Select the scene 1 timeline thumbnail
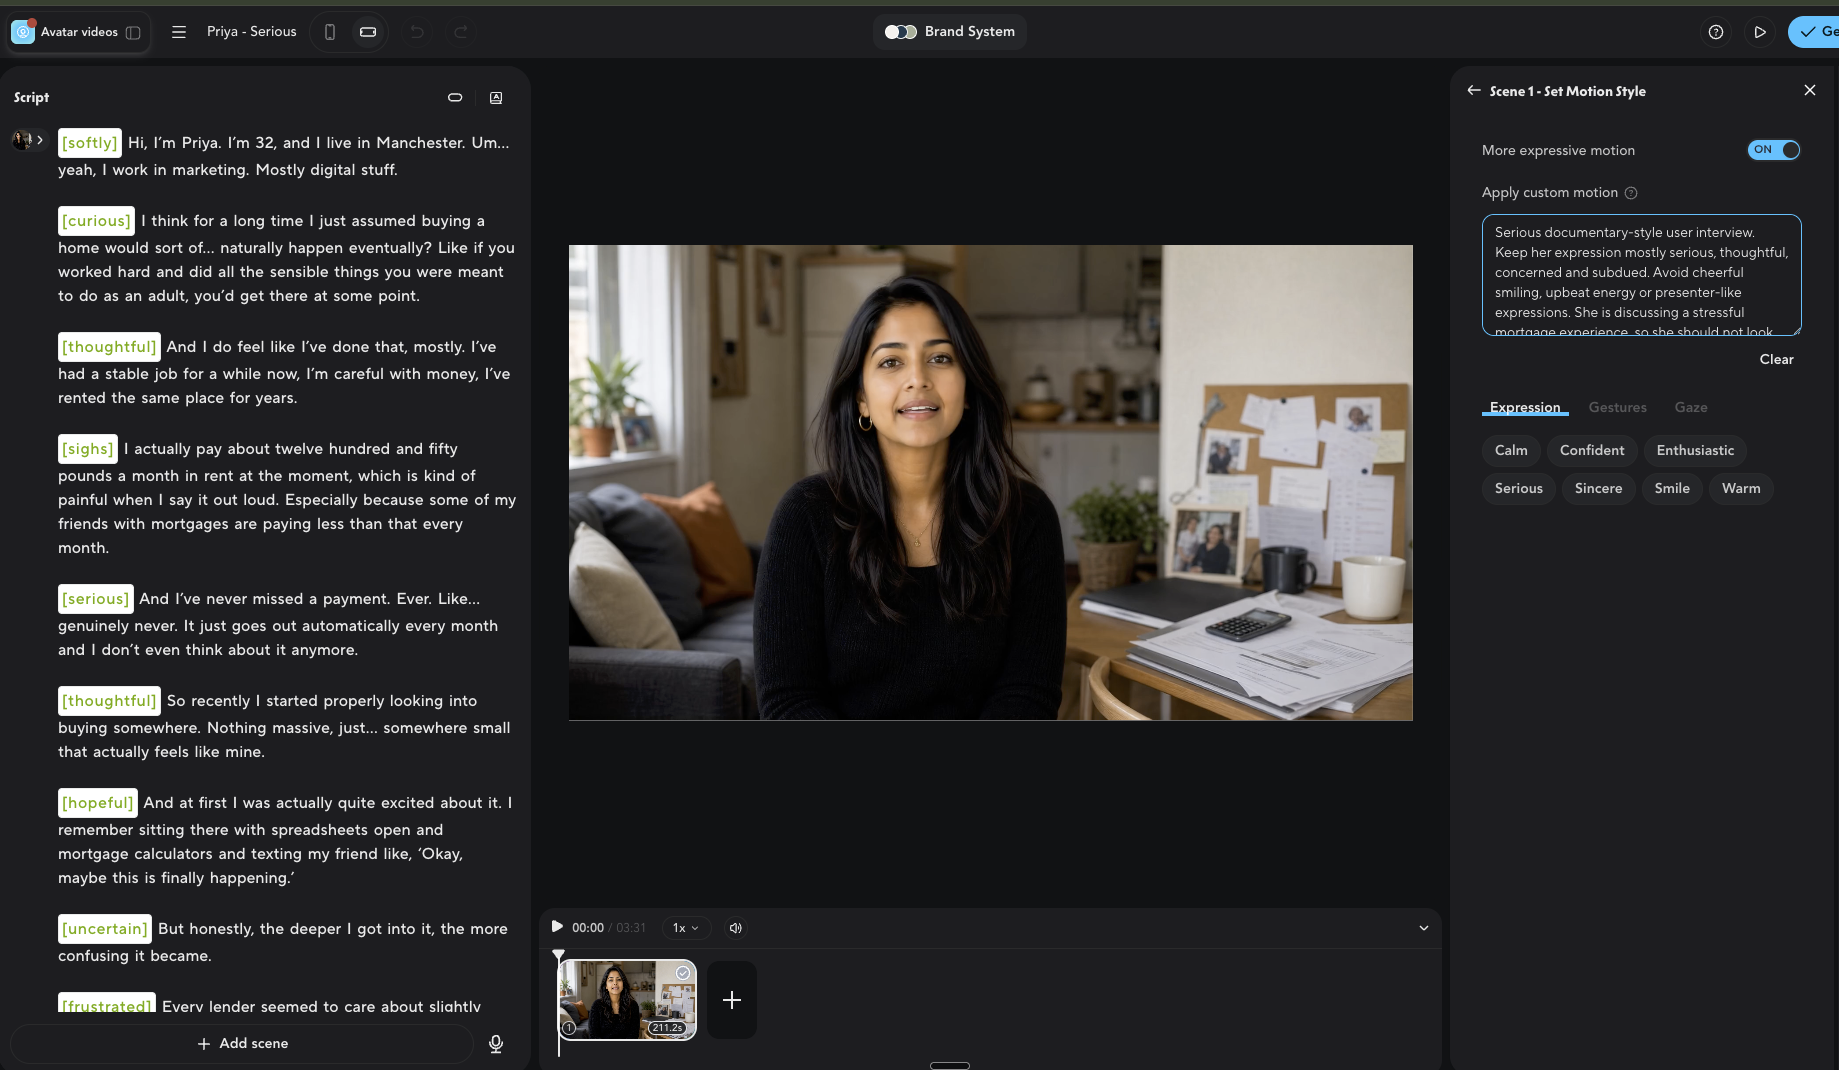 627,1000
